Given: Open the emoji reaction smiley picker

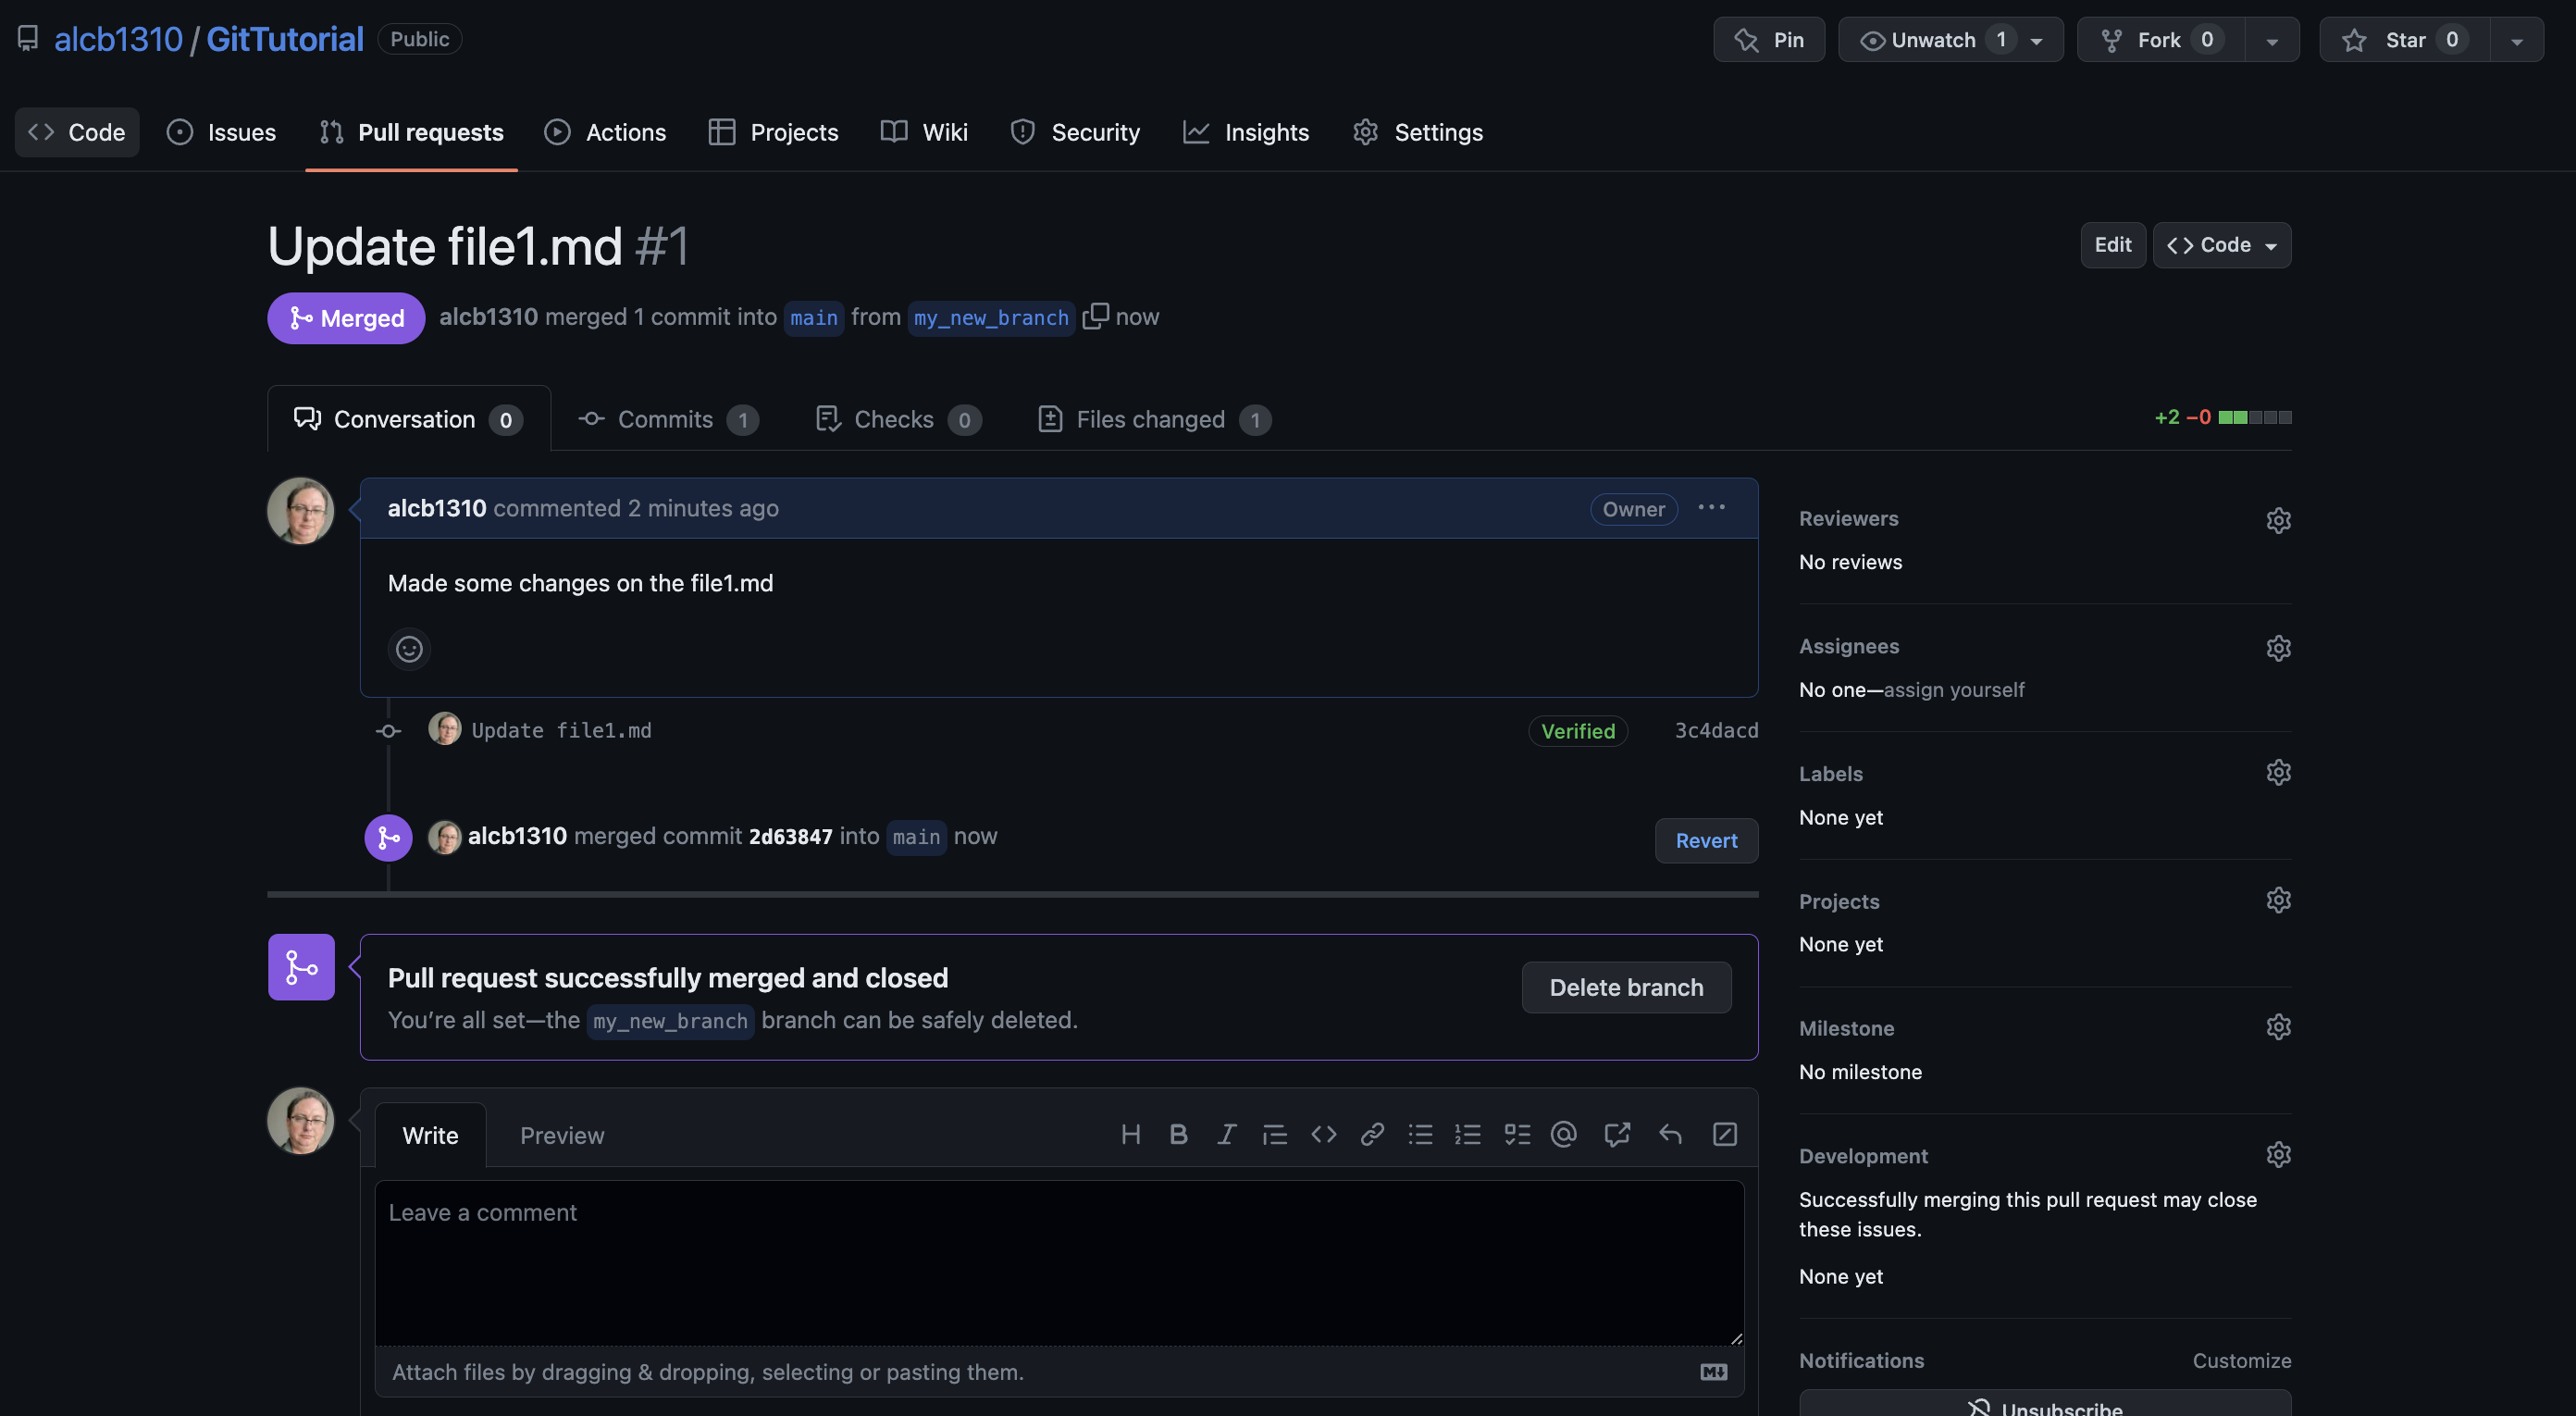Looking at the screenshot, I should click(x=409, y=649).
